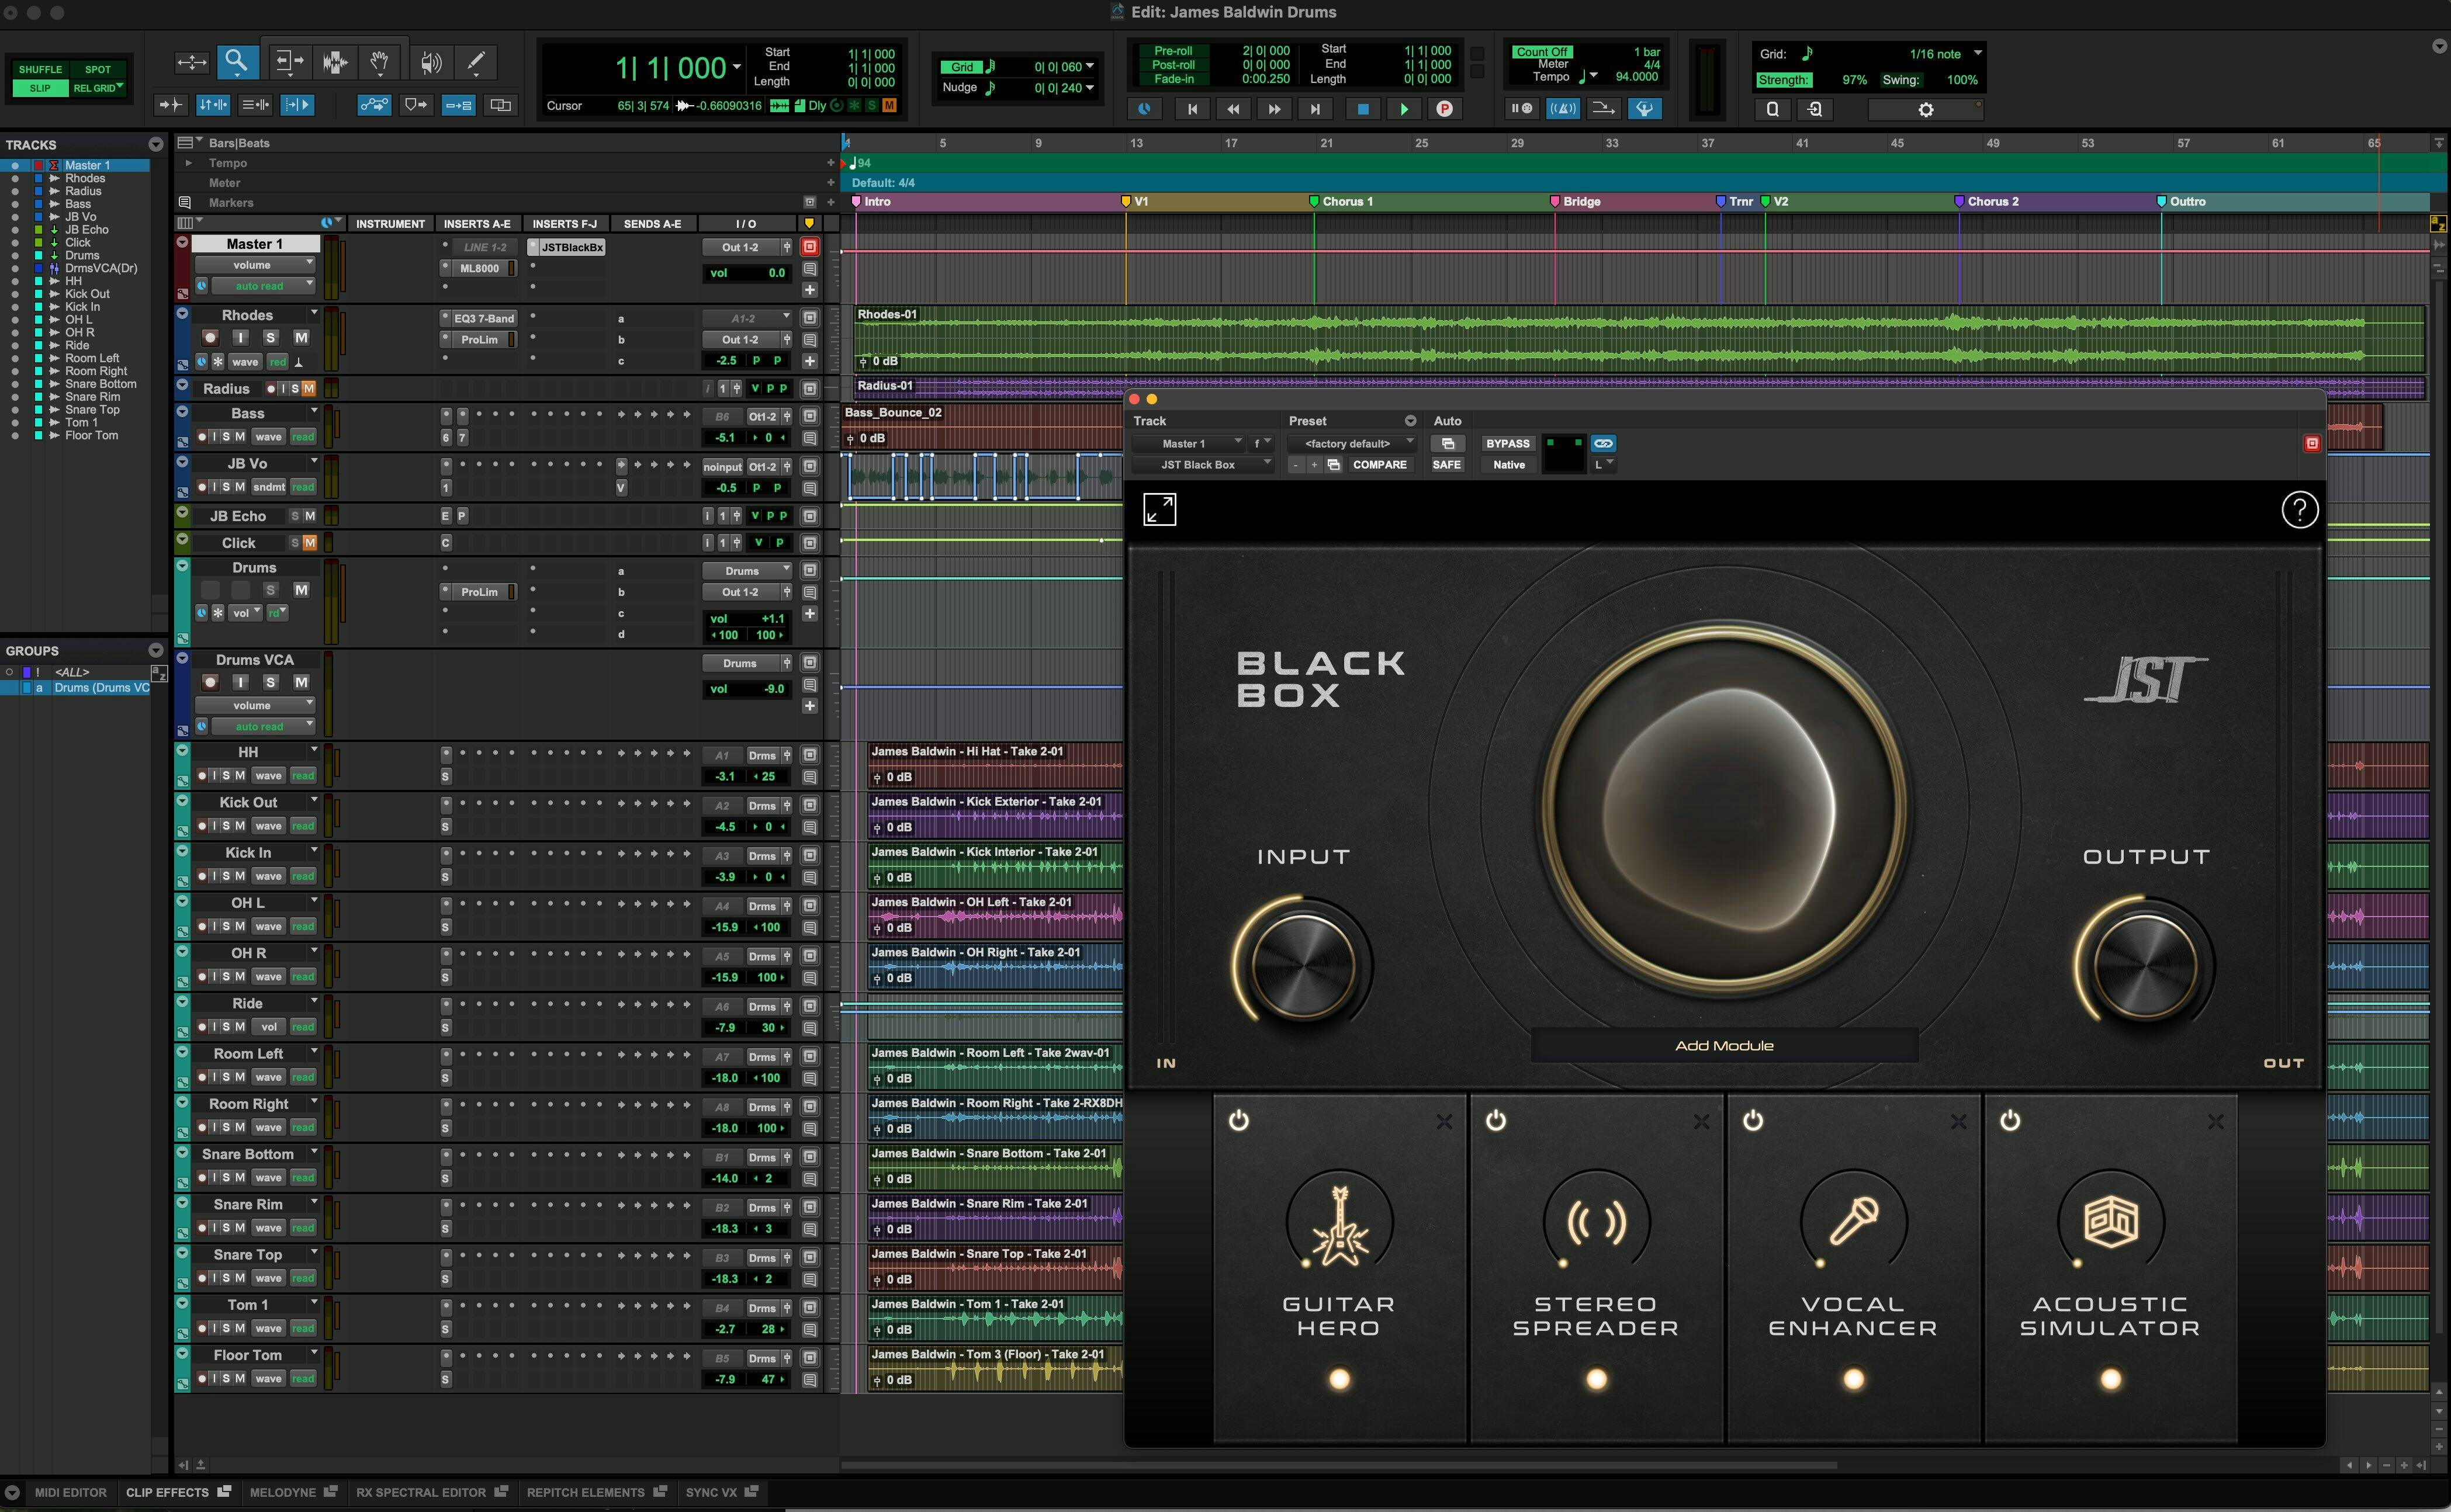Toggle power on Vocal Enhancer module
This screenshot has width=2451, height=1512.
[x=1753, y=1120]
